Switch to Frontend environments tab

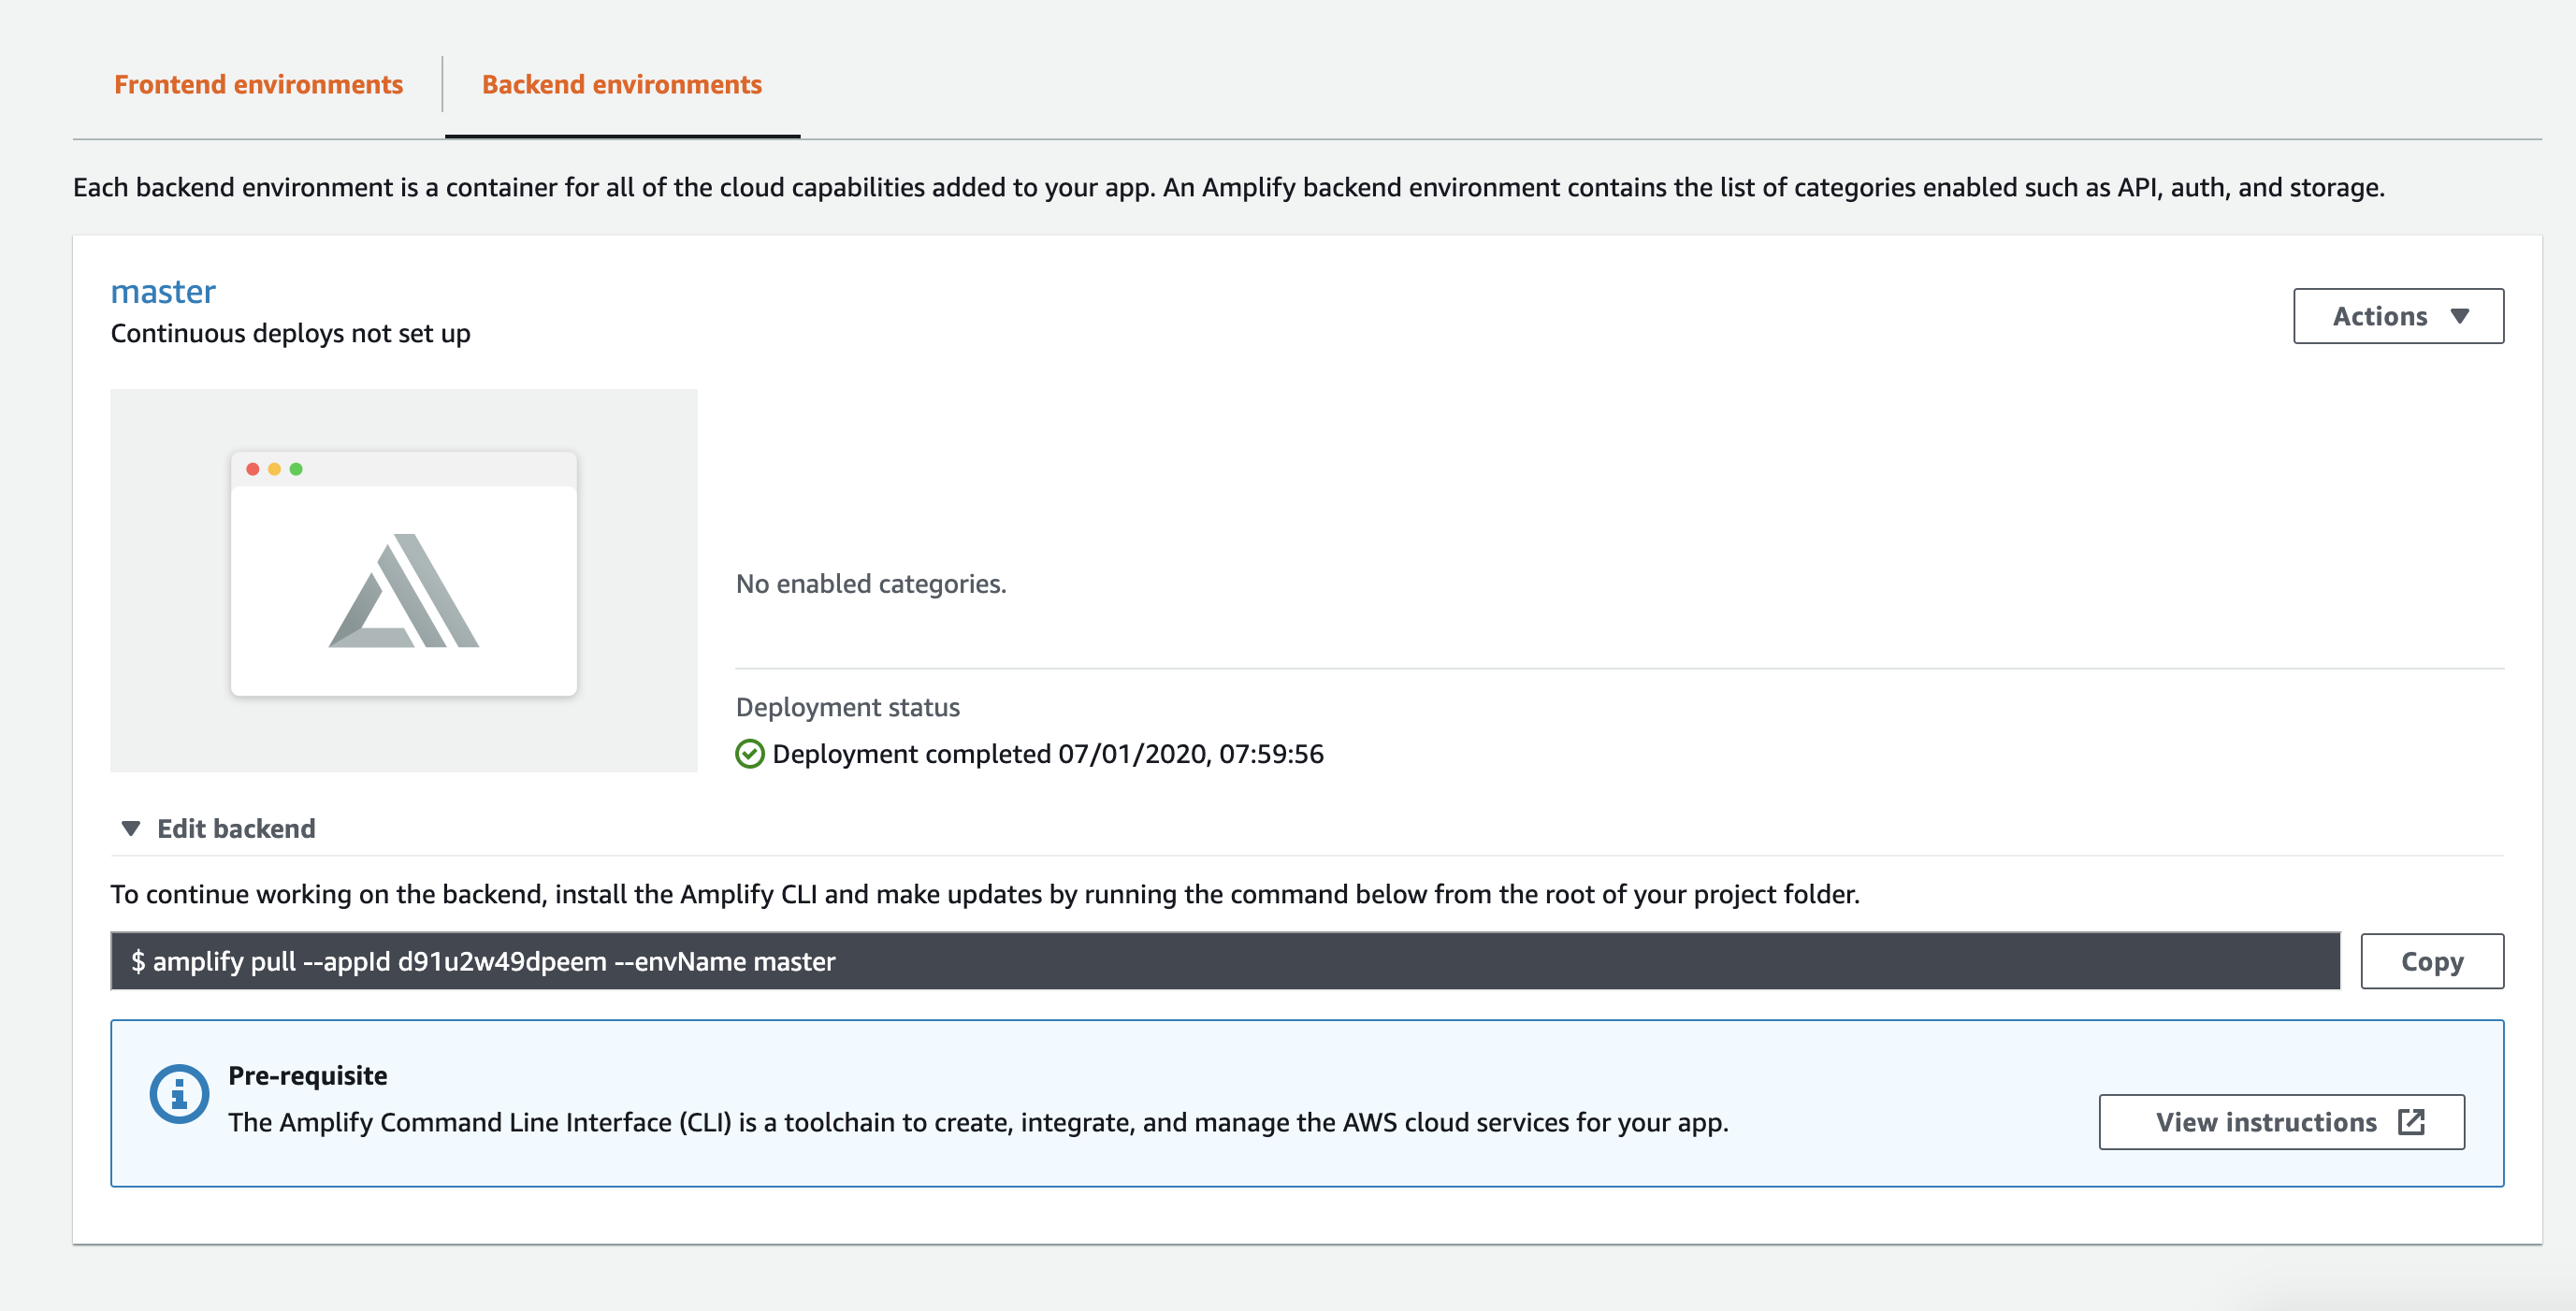(258, 84)
